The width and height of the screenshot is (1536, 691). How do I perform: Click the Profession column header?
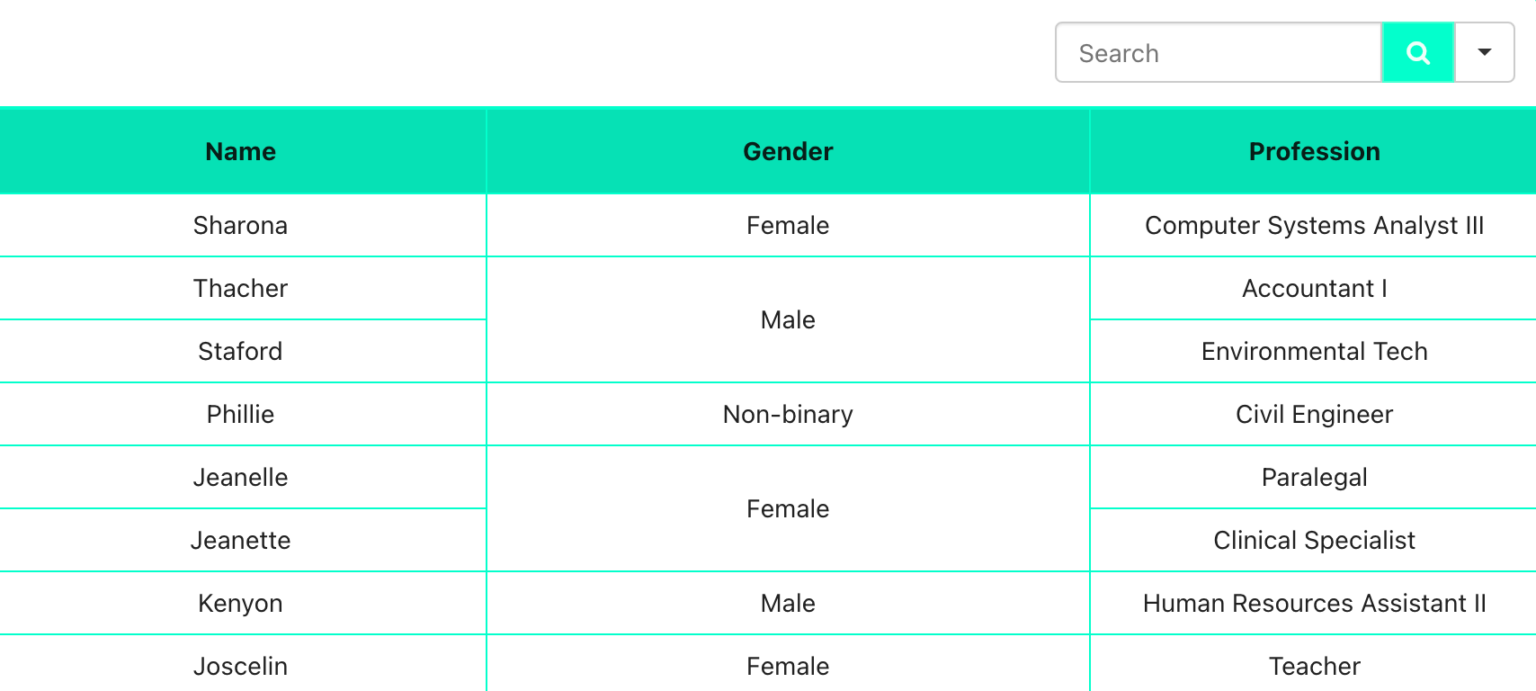[x=1314, y=151]
